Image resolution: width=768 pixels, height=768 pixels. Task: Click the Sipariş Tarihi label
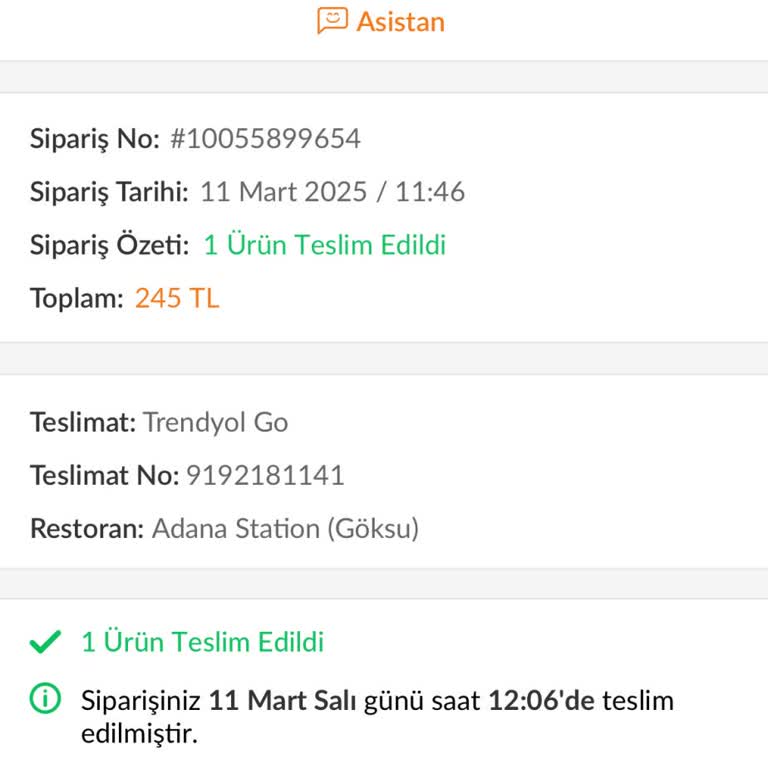pos(109,192)
